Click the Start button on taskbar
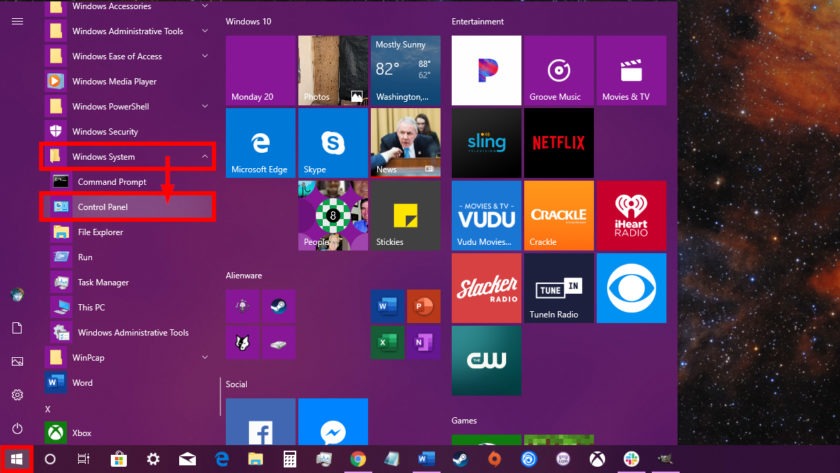This screenshot has width=840, height=473. point(17,459)
